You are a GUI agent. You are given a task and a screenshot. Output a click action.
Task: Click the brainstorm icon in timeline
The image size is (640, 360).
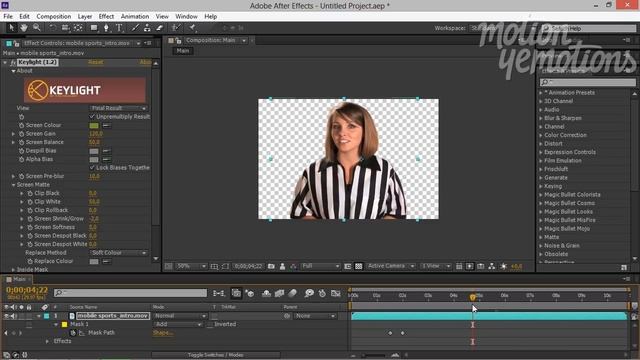pyautogui.click(x=309, y=293)
